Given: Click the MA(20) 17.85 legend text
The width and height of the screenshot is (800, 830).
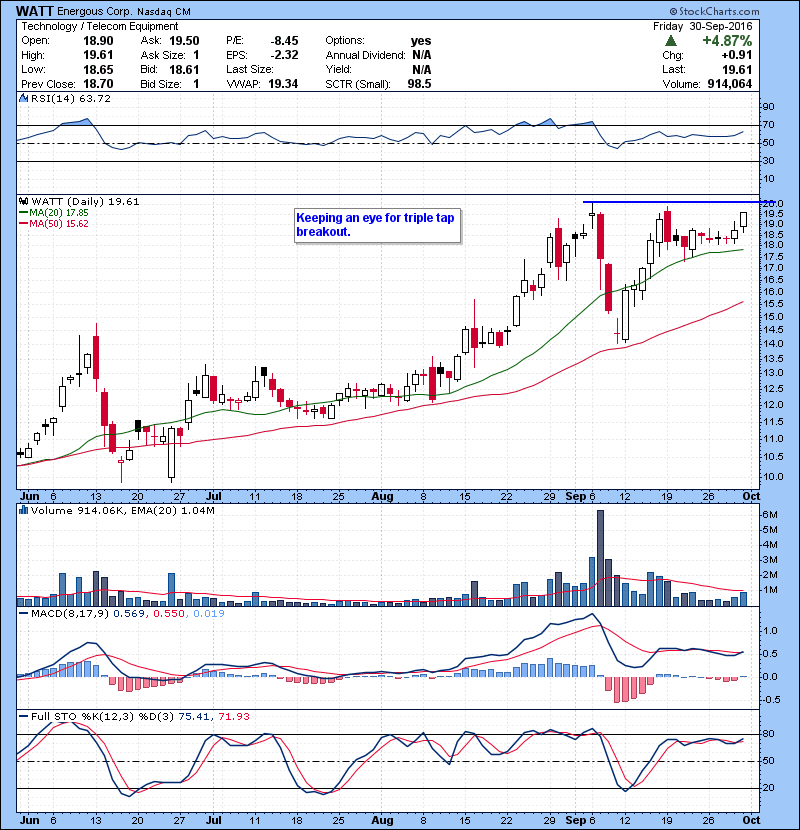Looking at the screenshot, I should [59, 213].
